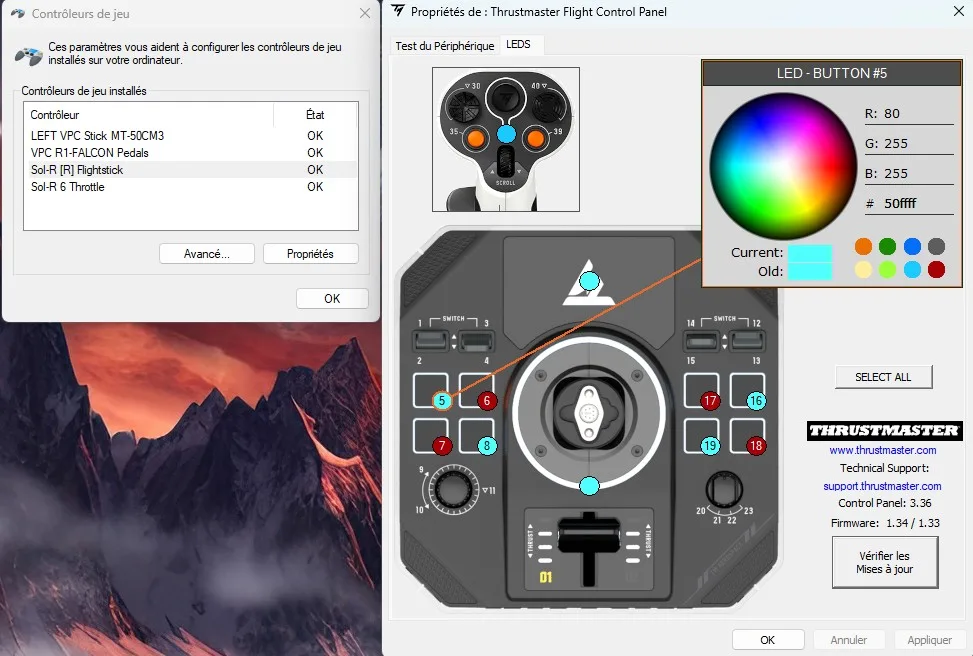Select VPC R1-FALCON Pedals in the list
973x656 pixels.
pyautogui.click(x=191, y=153)
